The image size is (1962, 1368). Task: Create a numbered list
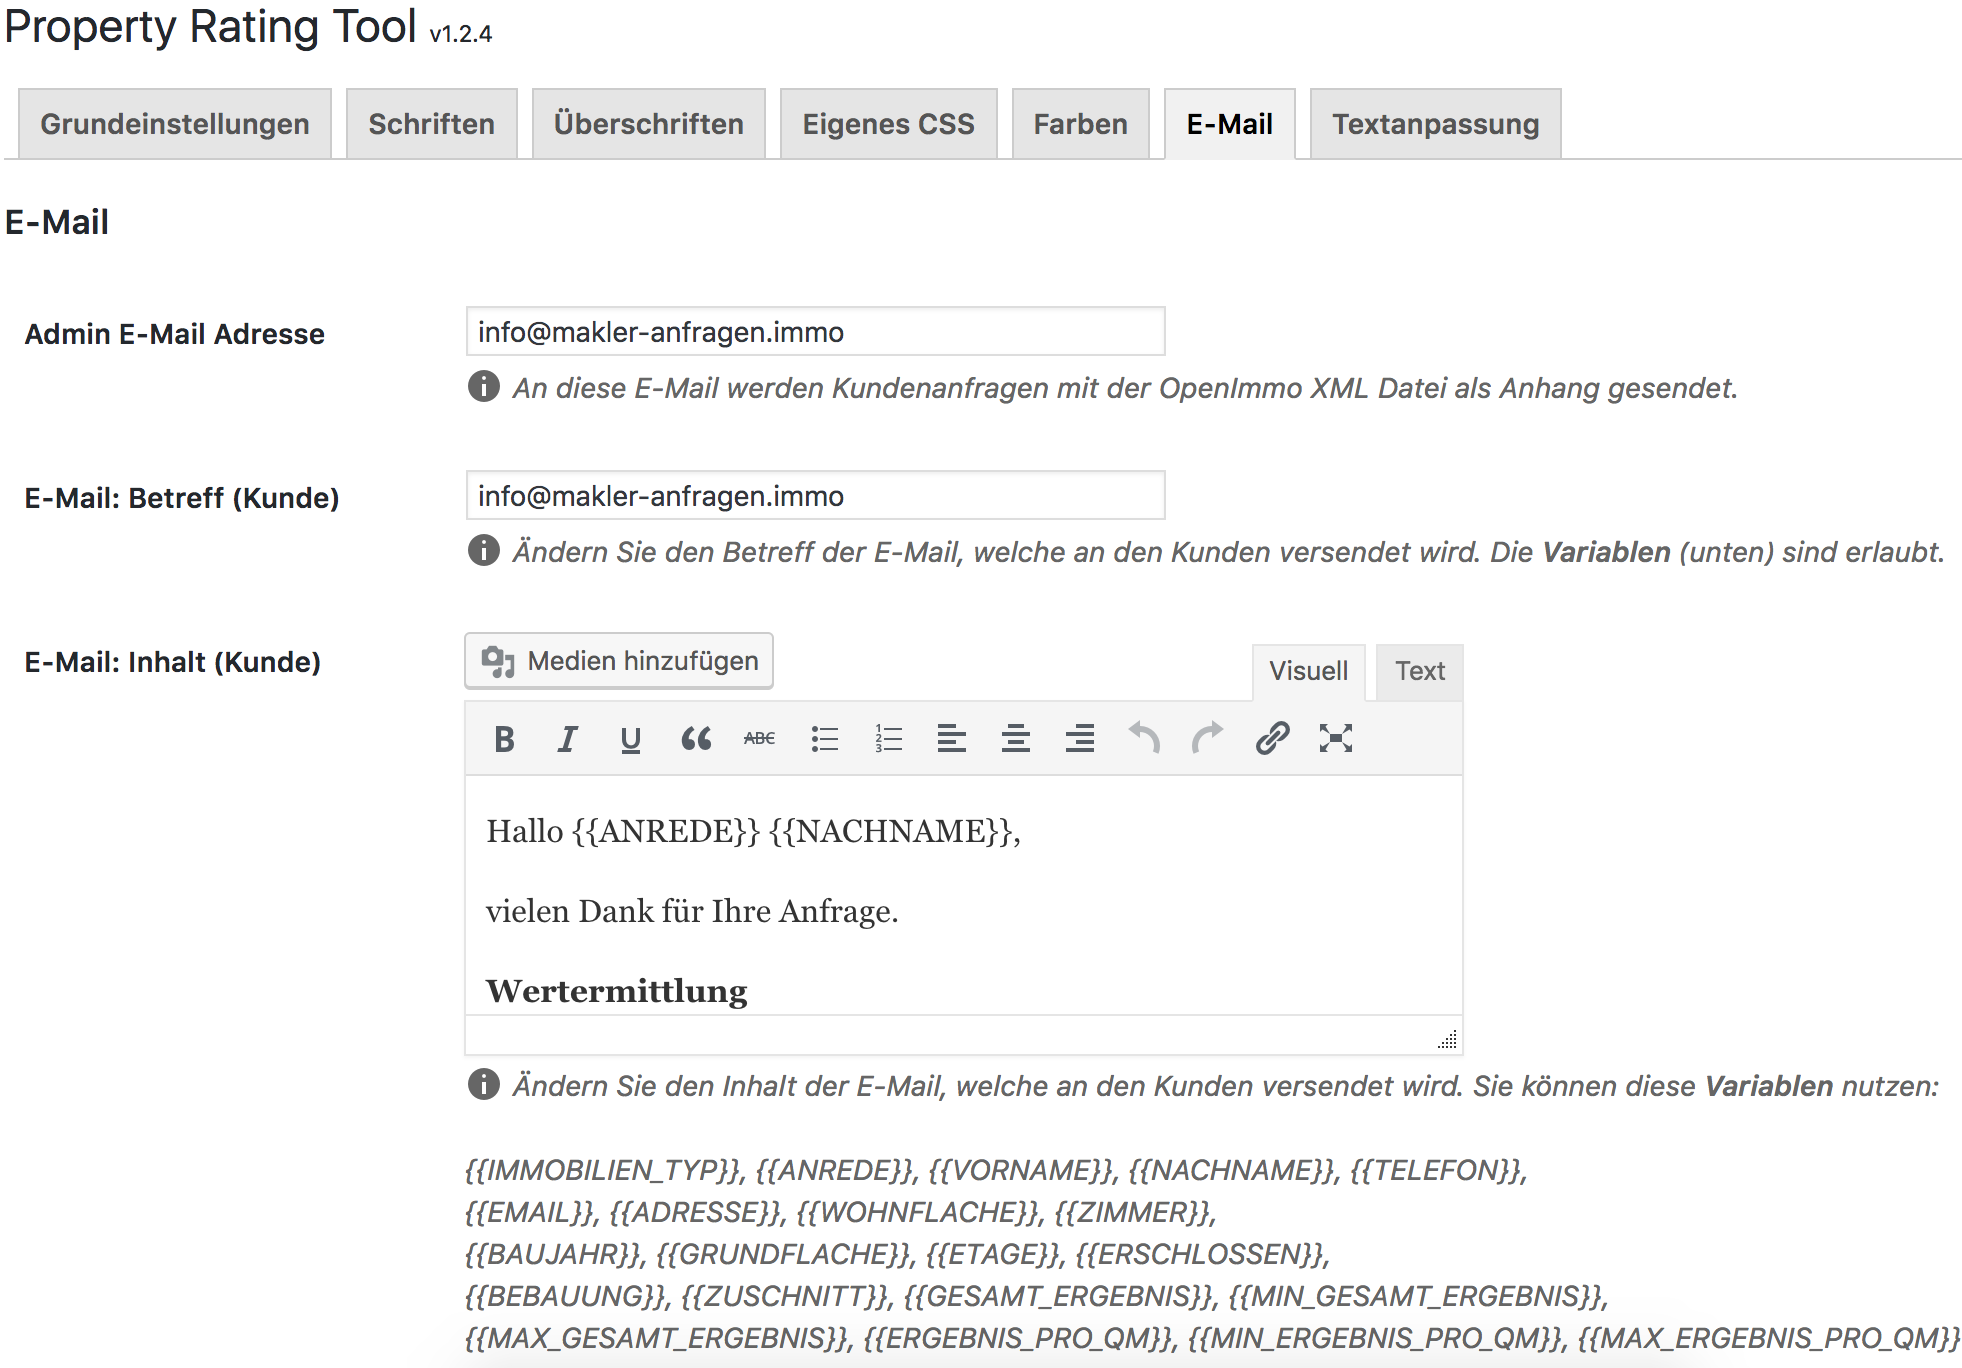point(888,739)
